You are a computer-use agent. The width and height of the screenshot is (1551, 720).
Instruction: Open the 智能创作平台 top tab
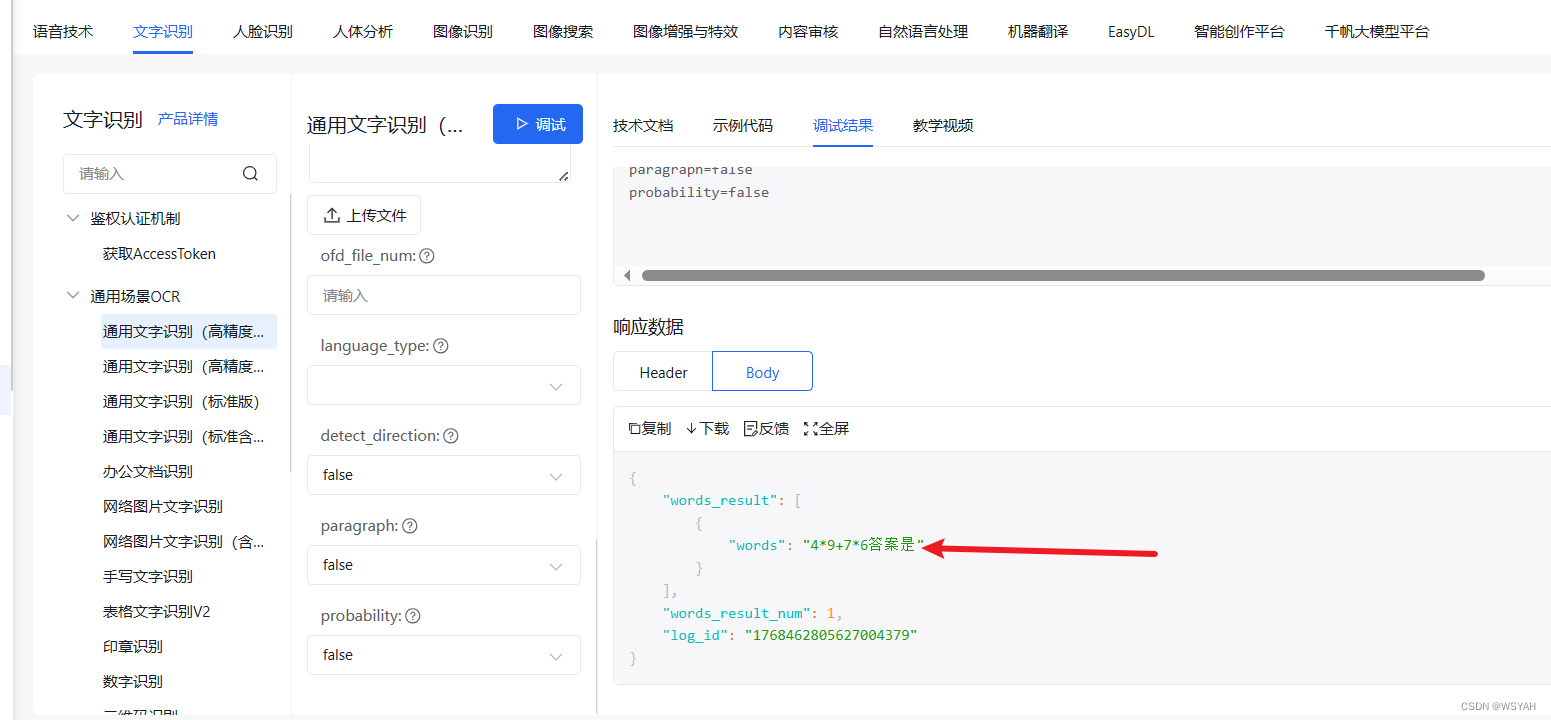[1239, 31]
